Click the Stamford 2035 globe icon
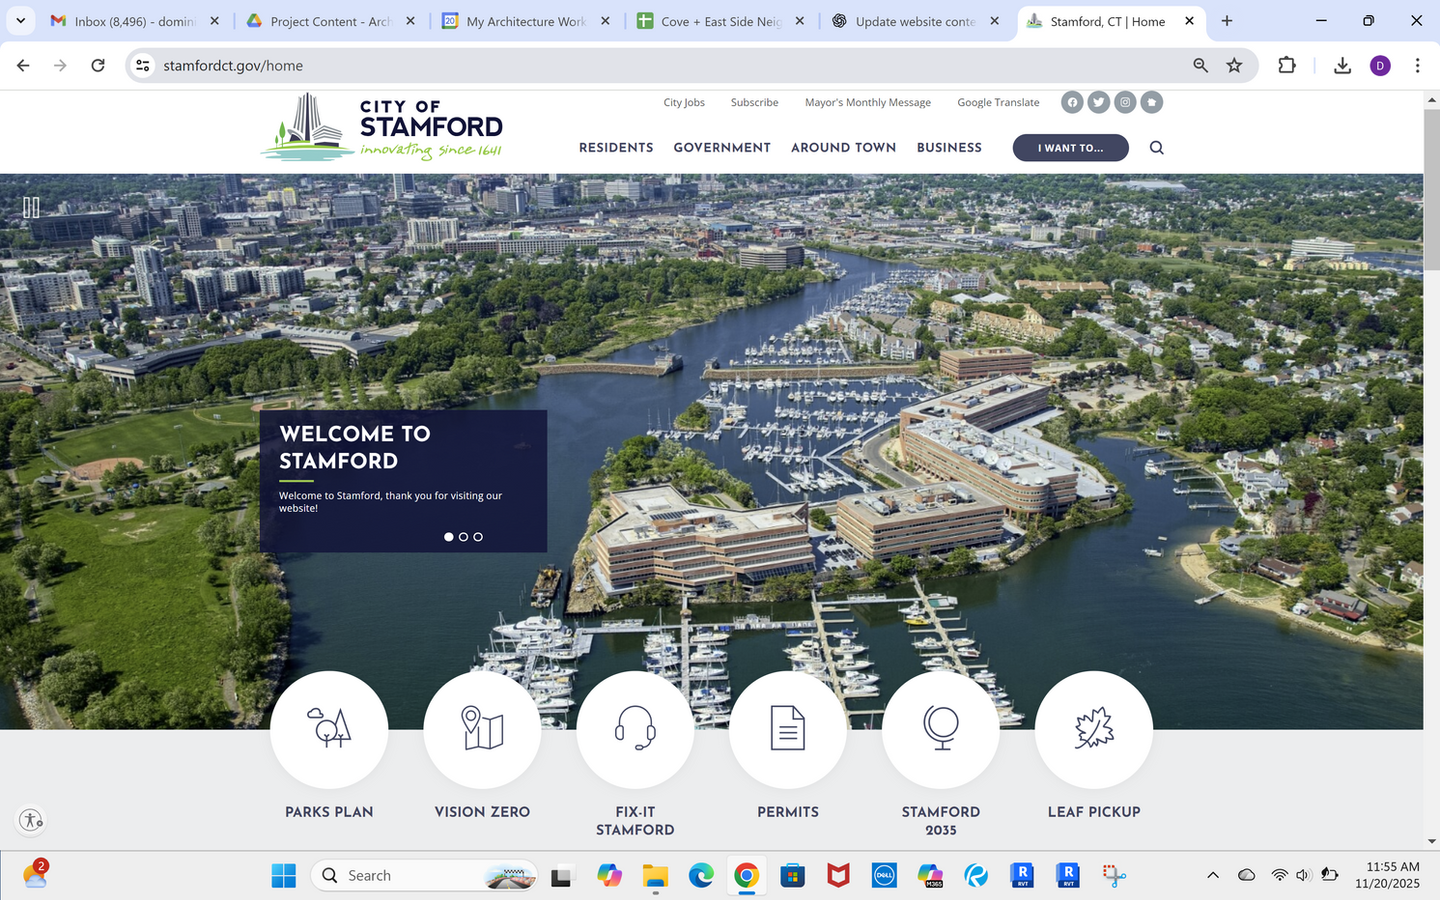The height and width of the screenshot is (900, 1440). click(x=941, y=729)
